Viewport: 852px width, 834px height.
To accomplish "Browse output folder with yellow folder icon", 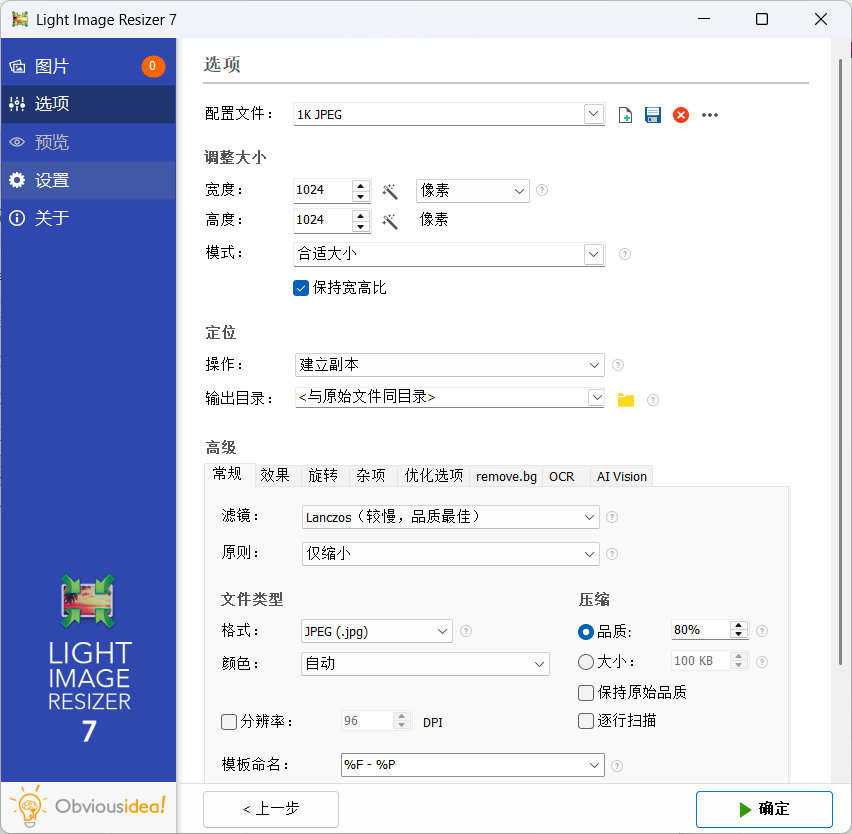I will [x=626, y=400].
